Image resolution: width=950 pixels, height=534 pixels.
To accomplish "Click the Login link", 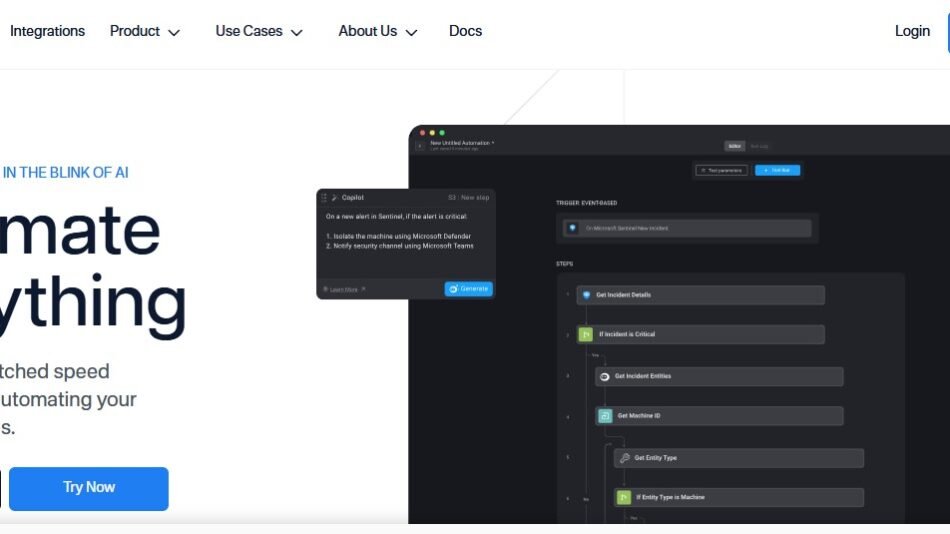I will pyautogui.click(x=912, y=31).
